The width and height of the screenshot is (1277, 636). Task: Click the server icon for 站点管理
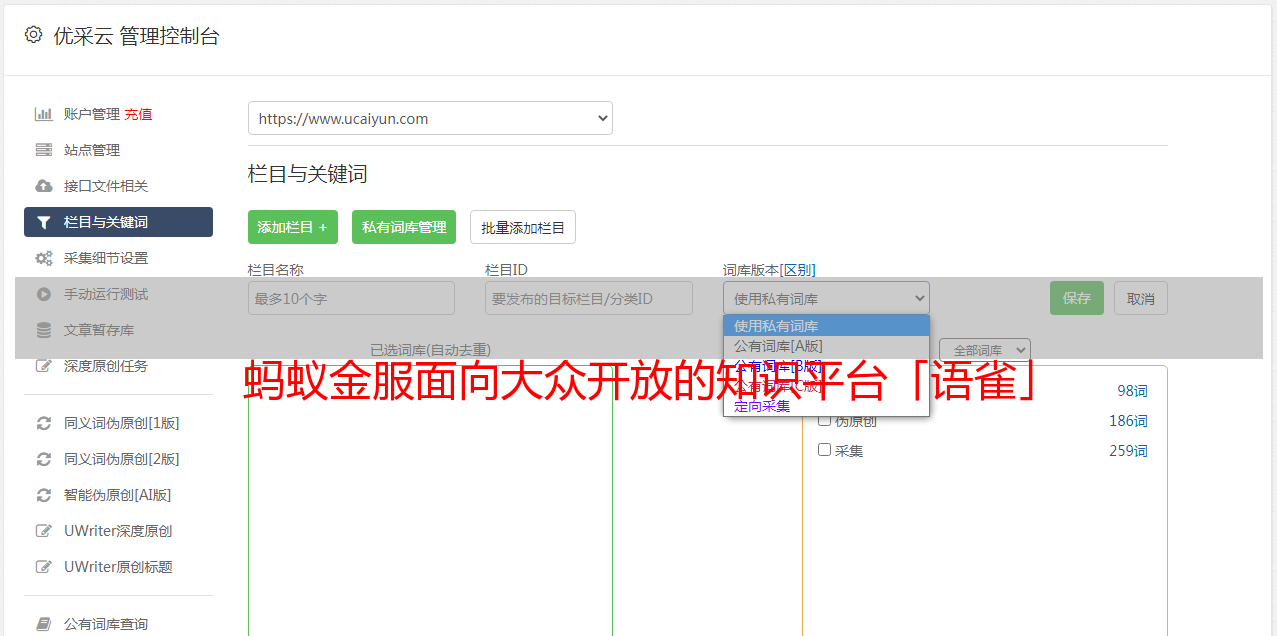point(44,150)
